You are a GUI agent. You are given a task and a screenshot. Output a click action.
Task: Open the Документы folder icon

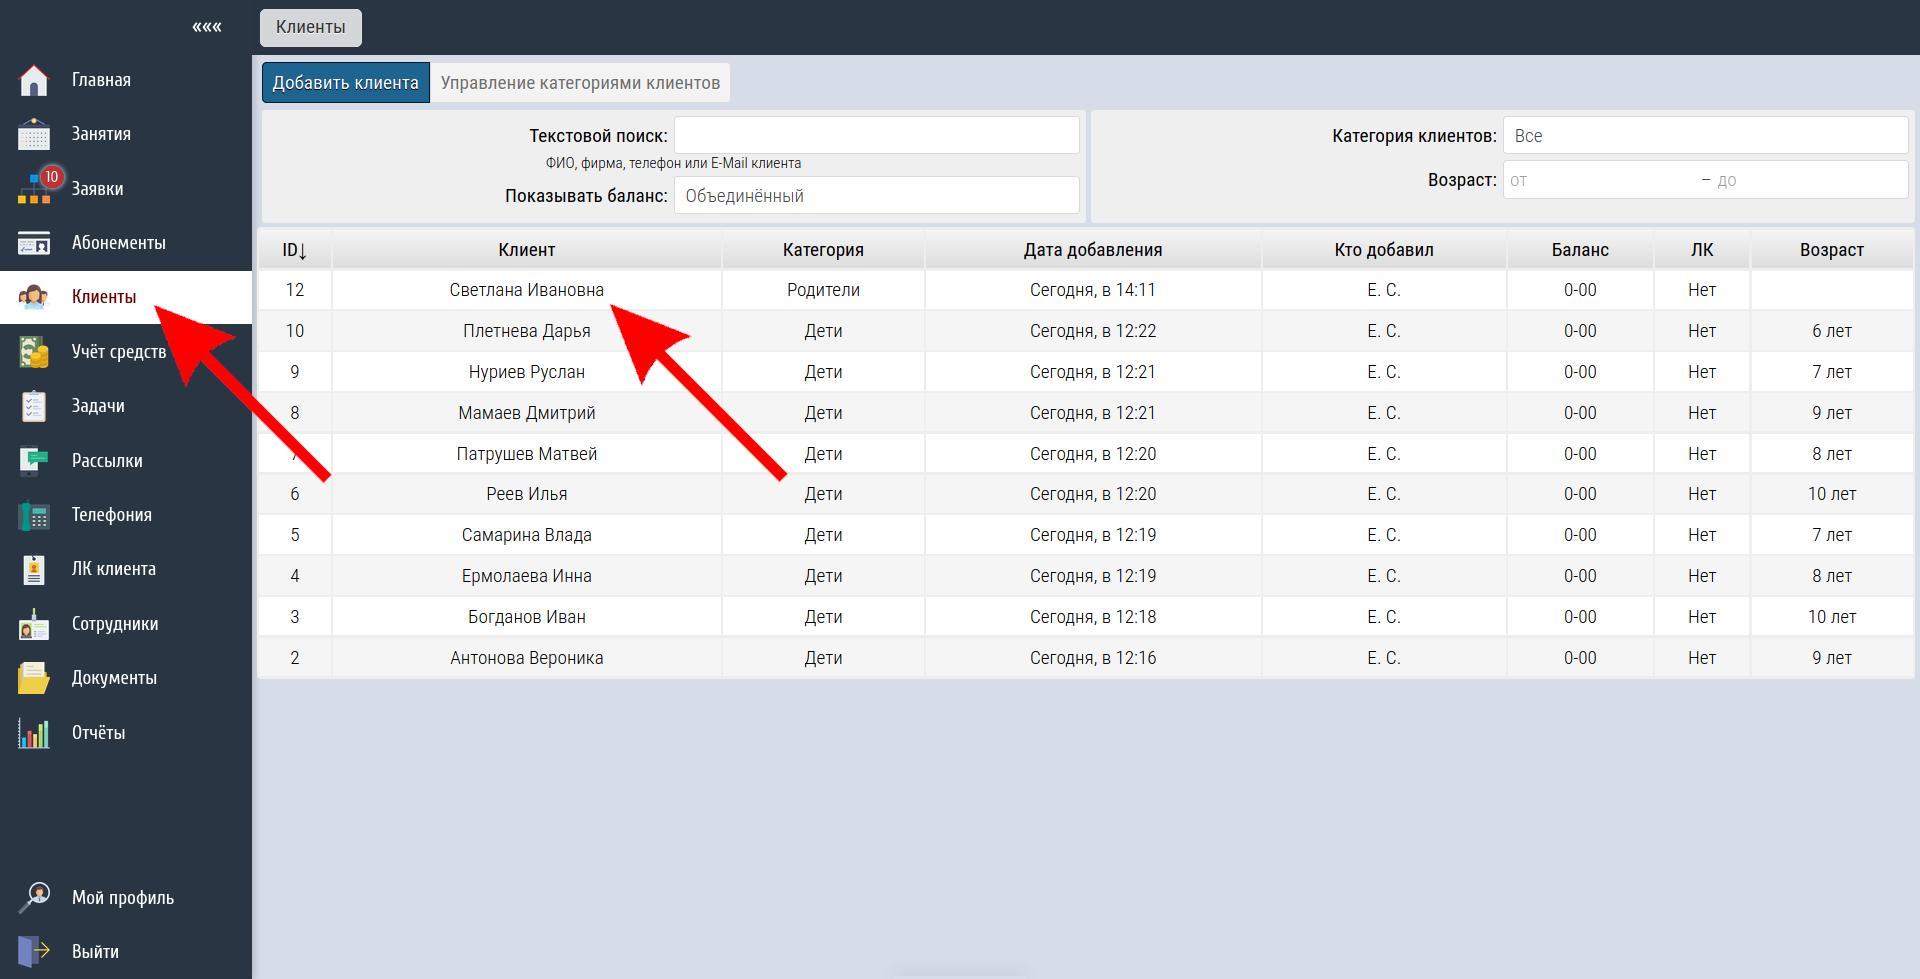[x=34, y=678]
